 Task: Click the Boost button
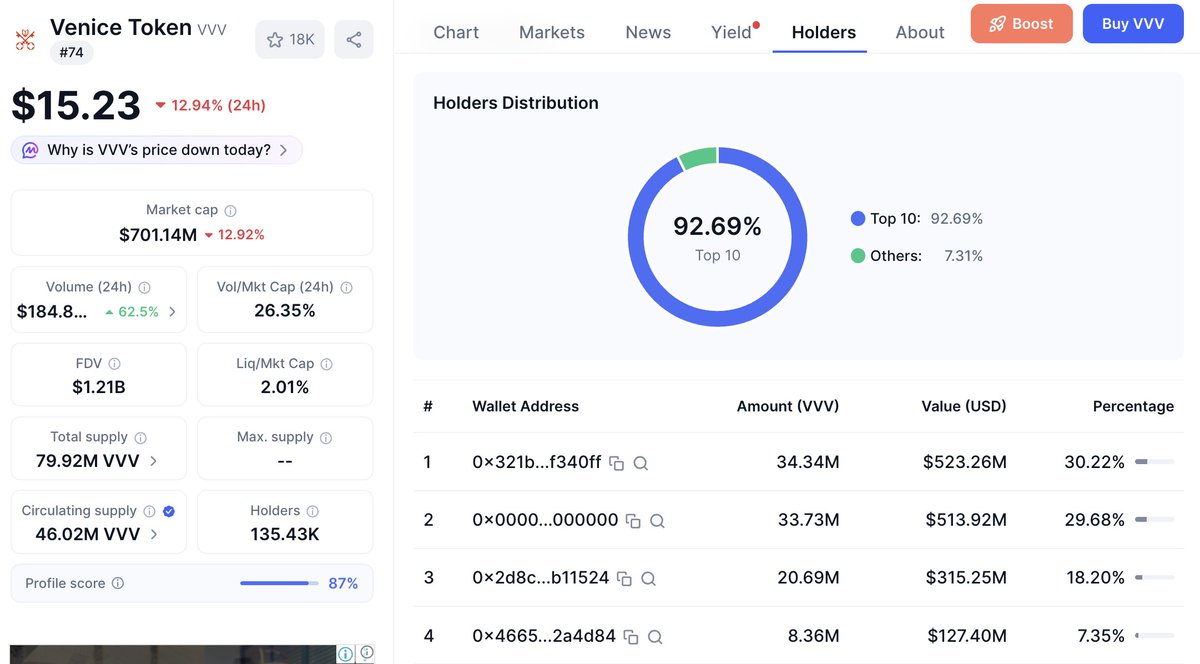1022,23
